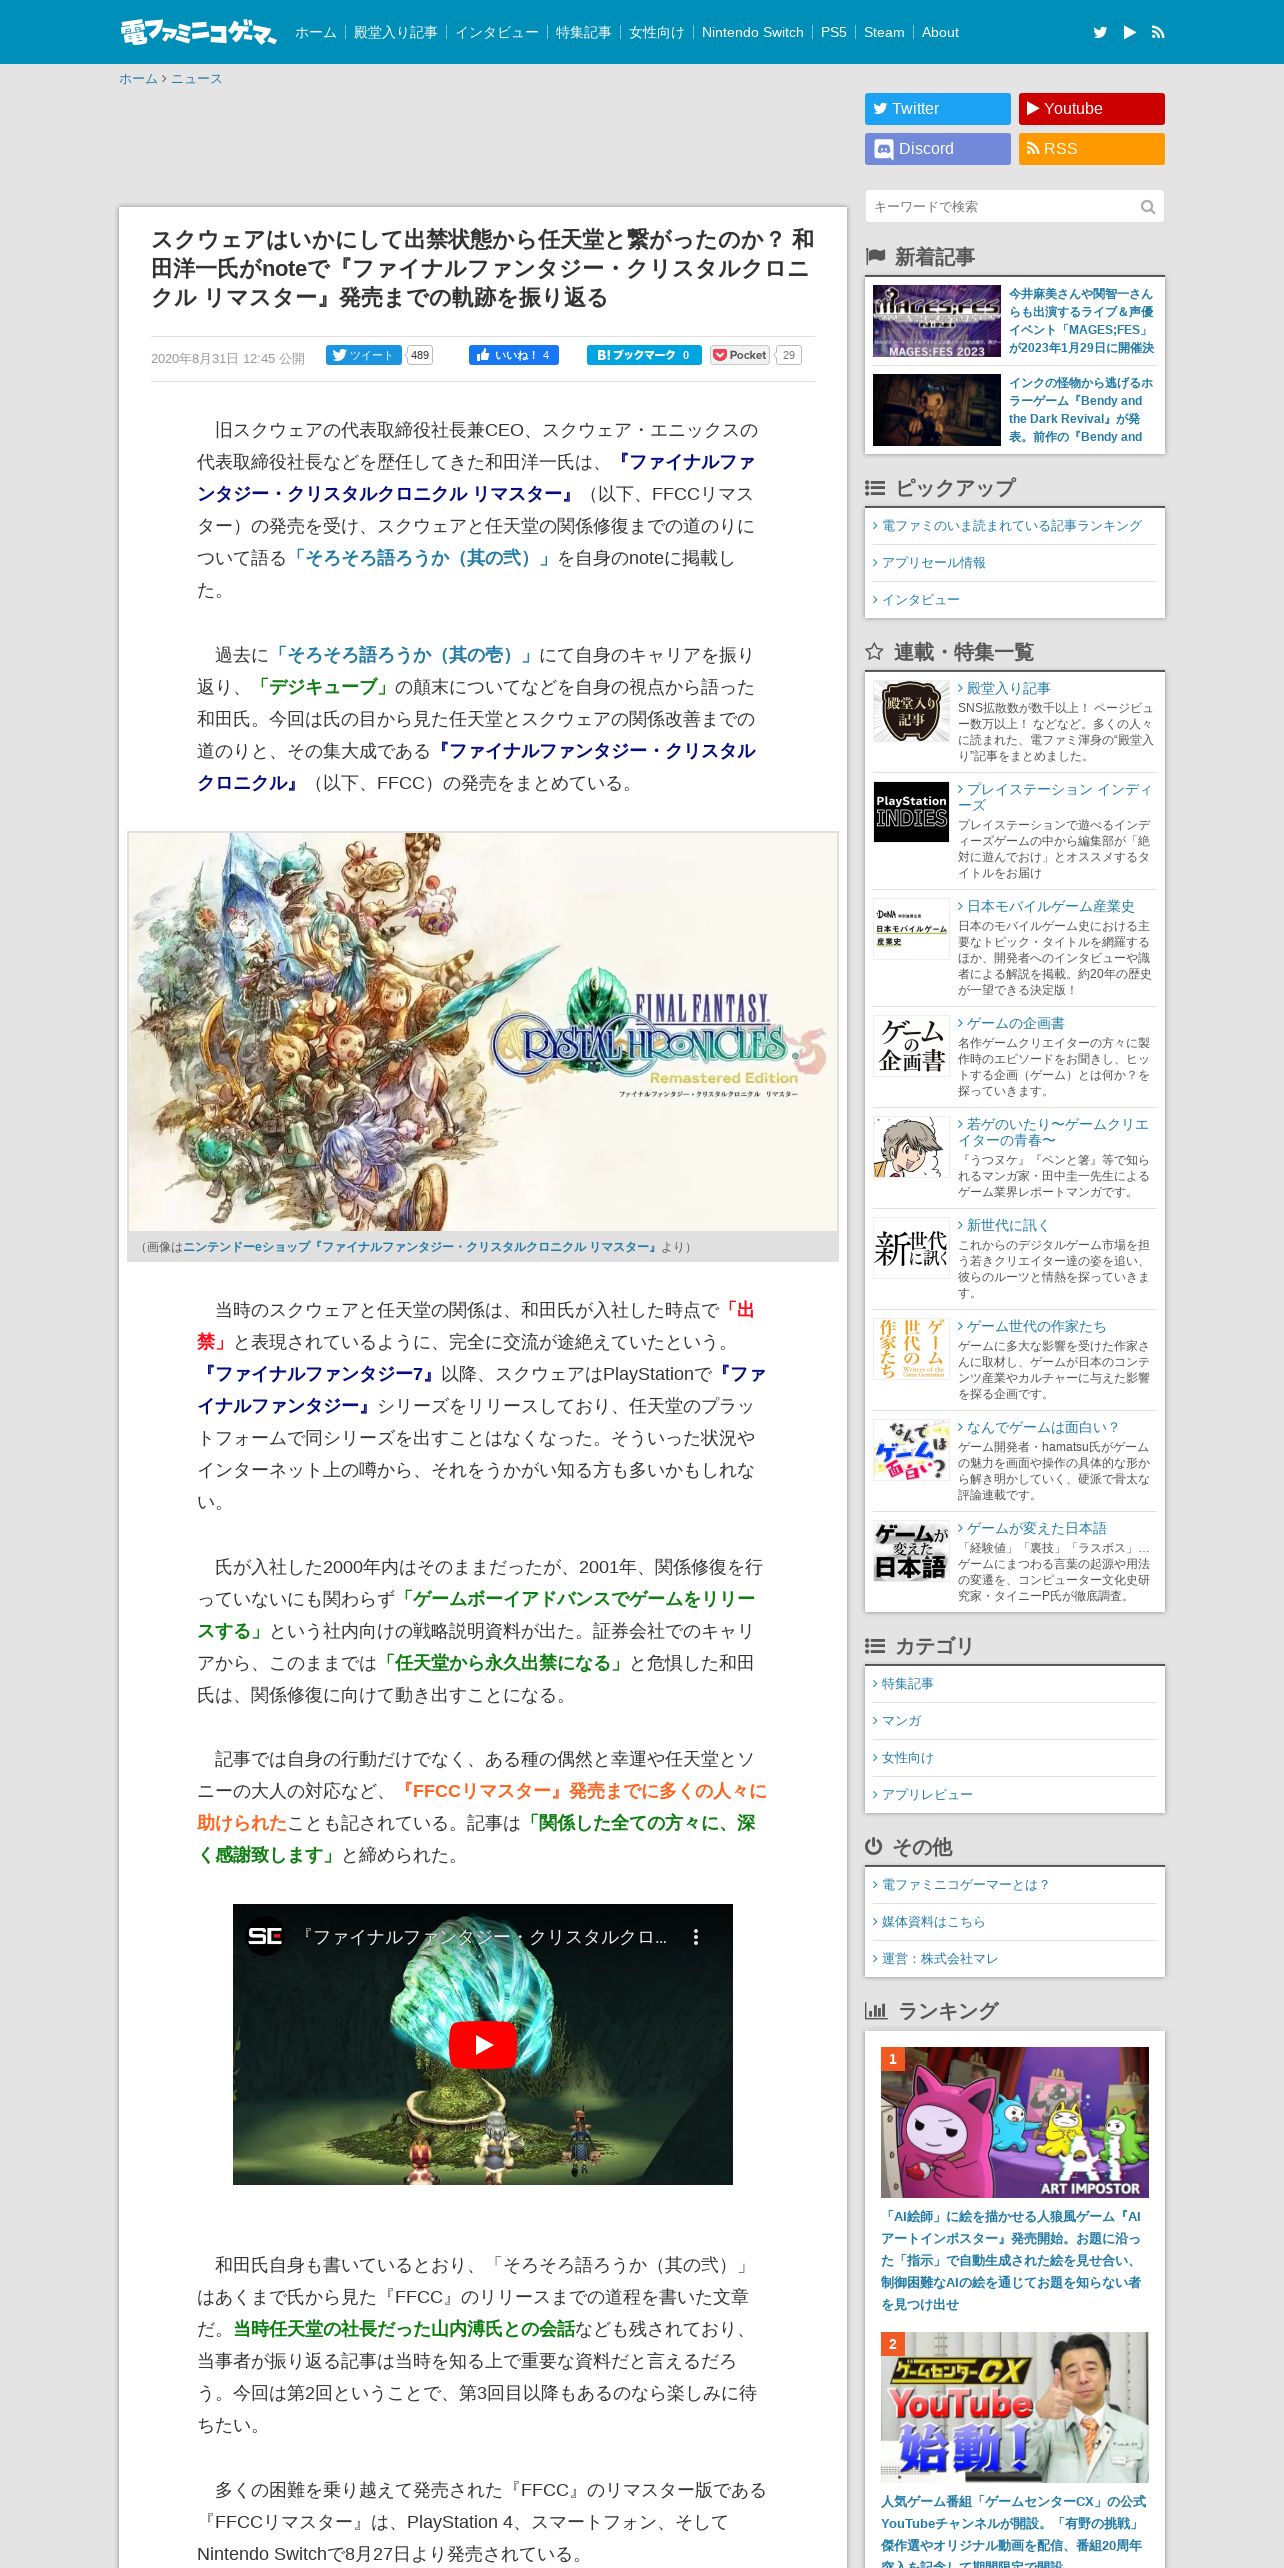Save the article with Pocket button
Screen dimensions: 1284x2568
point(740,355)
